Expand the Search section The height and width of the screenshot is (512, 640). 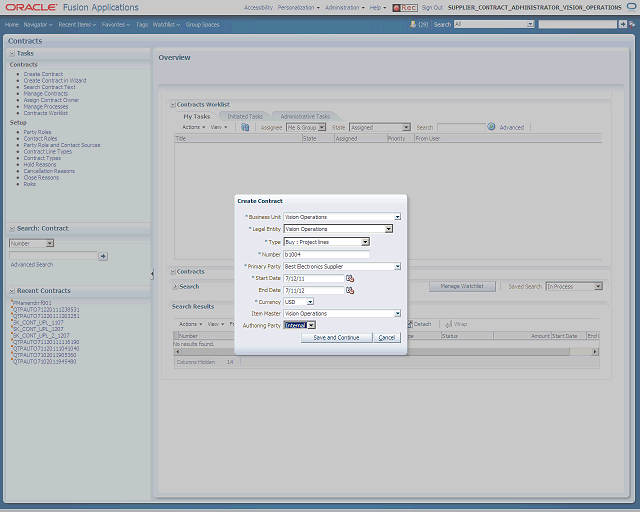point(176,287)
